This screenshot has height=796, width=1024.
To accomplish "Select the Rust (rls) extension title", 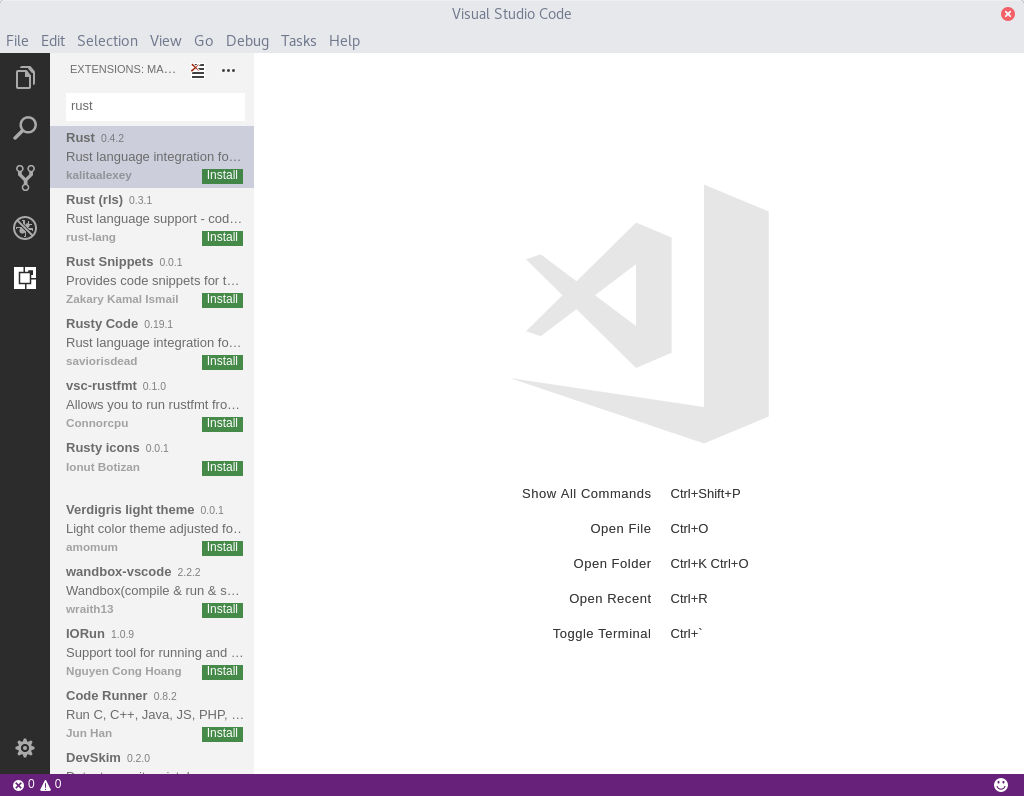I will (94, 200).
